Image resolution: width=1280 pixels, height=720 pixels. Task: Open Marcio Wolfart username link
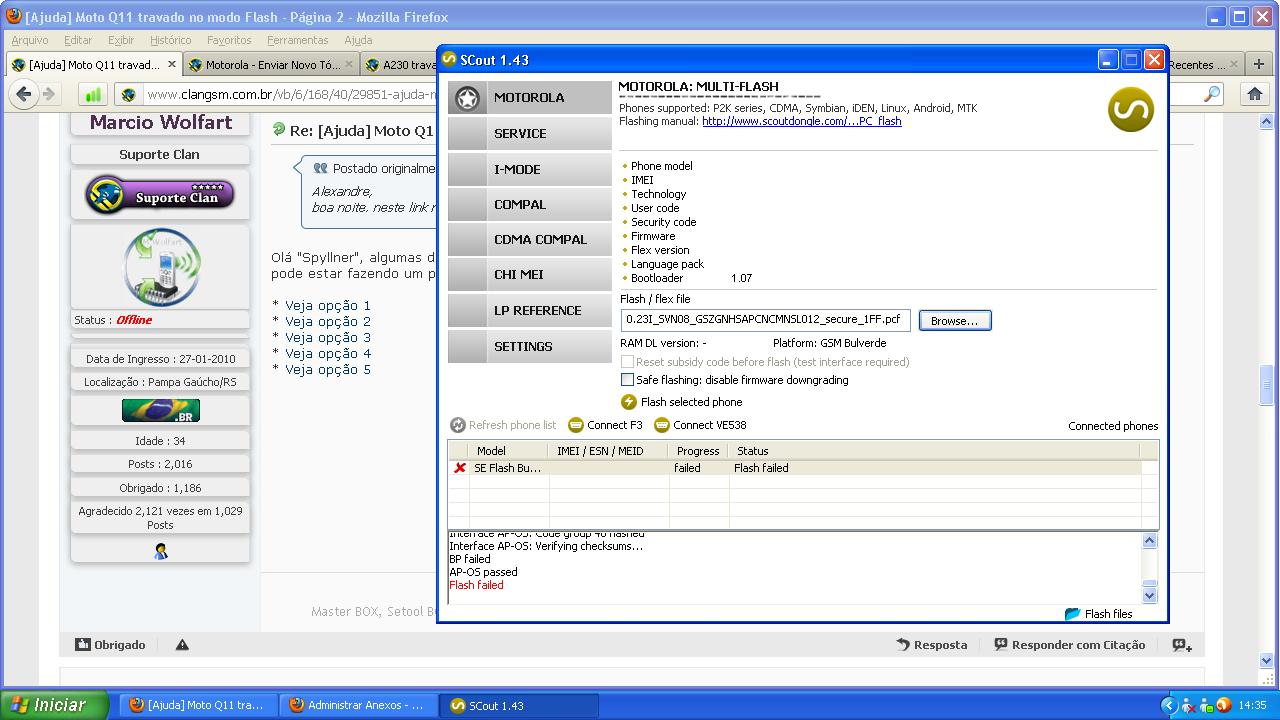(x=161, y=123)
